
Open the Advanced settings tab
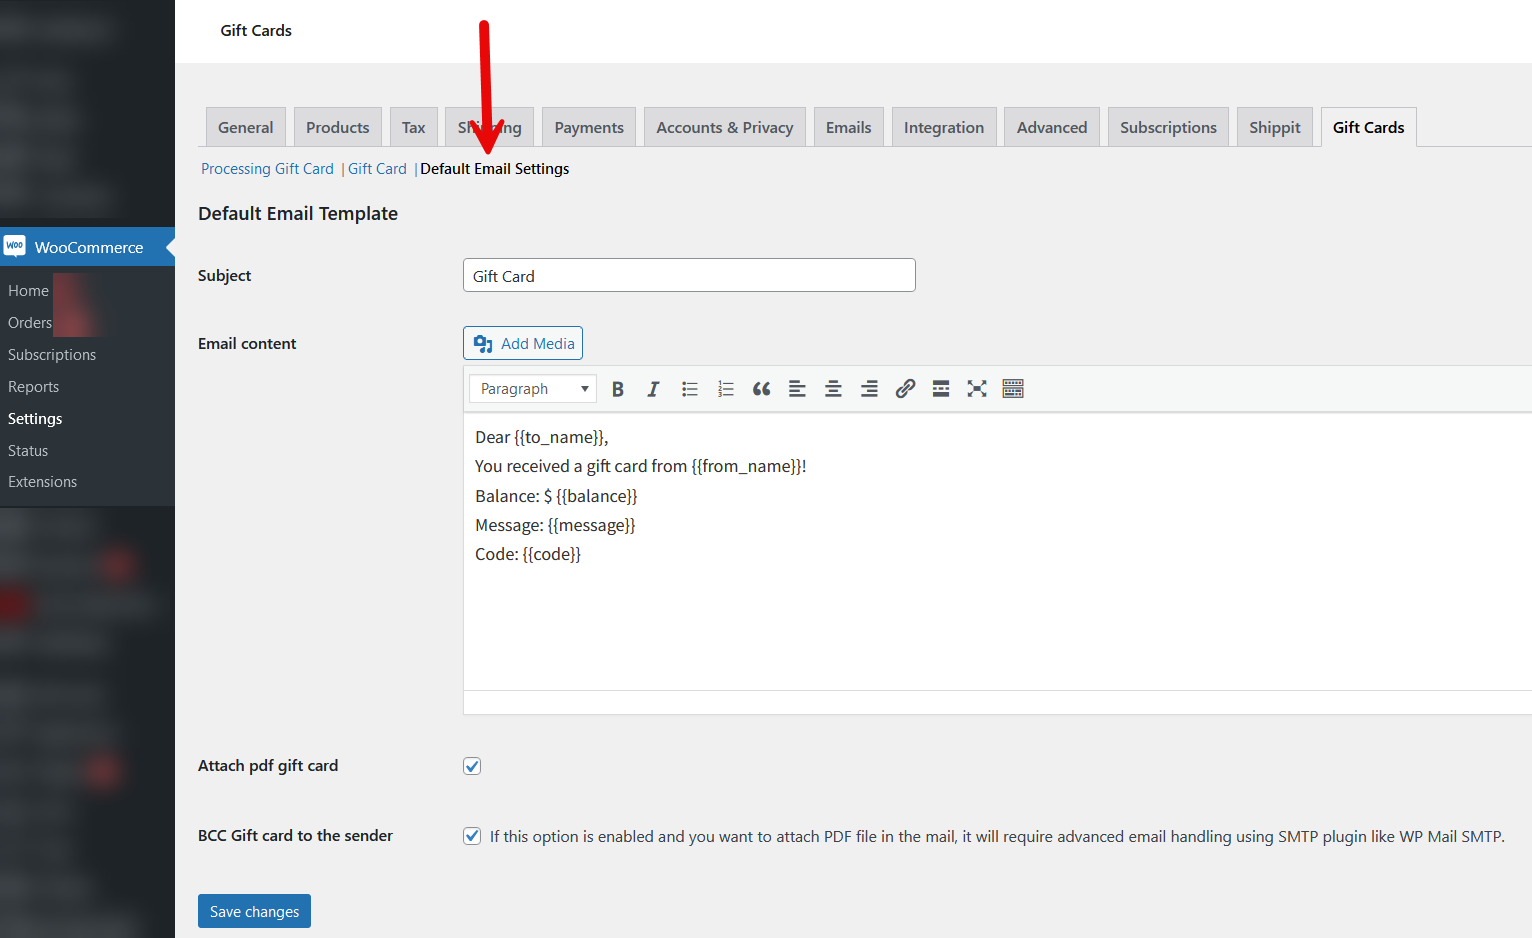click(1052, 127)
